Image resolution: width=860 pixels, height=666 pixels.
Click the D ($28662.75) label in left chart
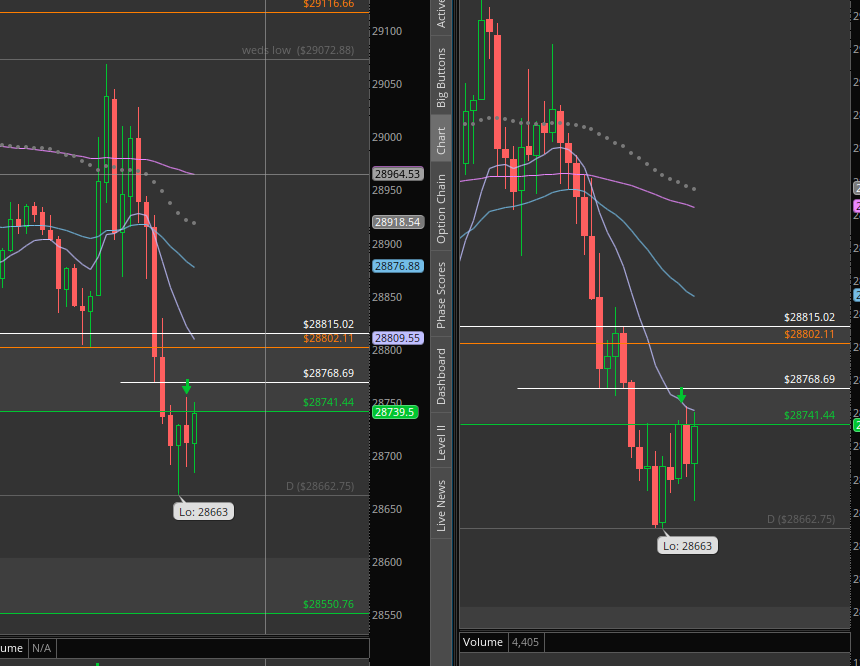tap(320, 486)
